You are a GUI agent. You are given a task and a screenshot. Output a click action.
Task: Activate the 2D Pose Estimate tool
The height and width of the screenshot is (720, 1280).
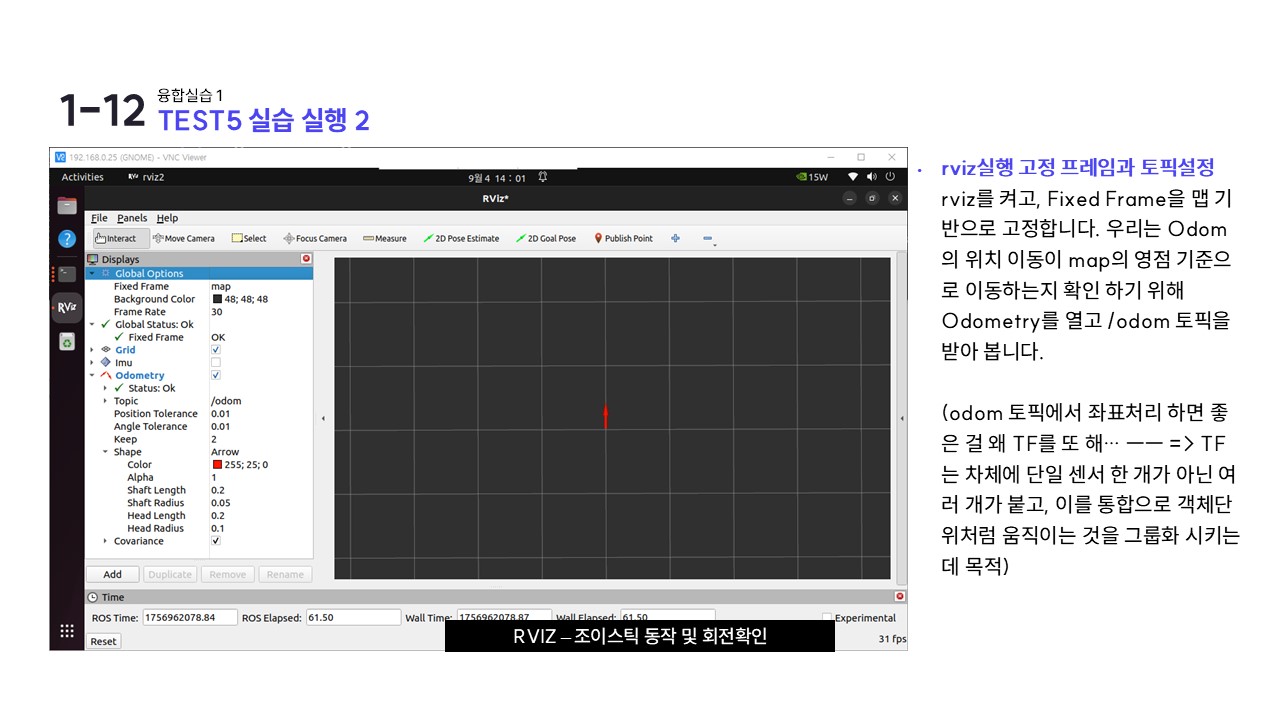click(x=461, y=238)
